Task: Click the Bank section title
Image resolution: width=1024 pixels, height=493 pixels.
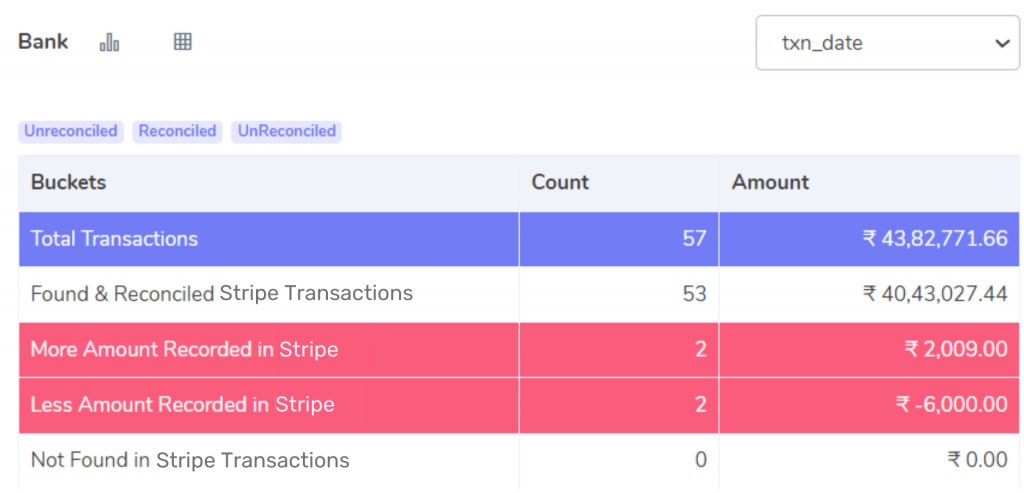Action: [x=43, y=42]
